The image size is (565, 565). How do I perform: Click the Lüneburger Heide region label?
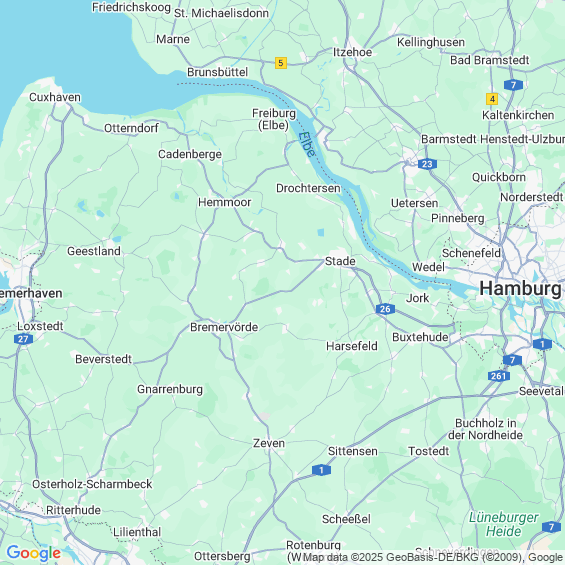tap(503, 524)
